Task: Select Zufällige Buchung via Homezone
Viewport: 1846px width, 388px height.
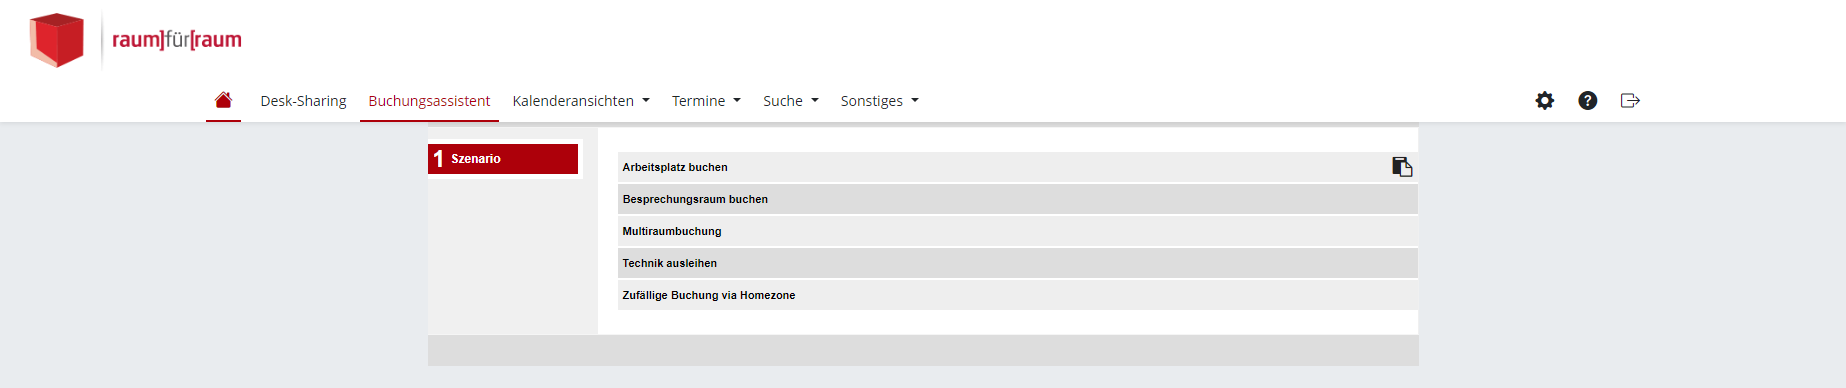Action: [1017, 295]
